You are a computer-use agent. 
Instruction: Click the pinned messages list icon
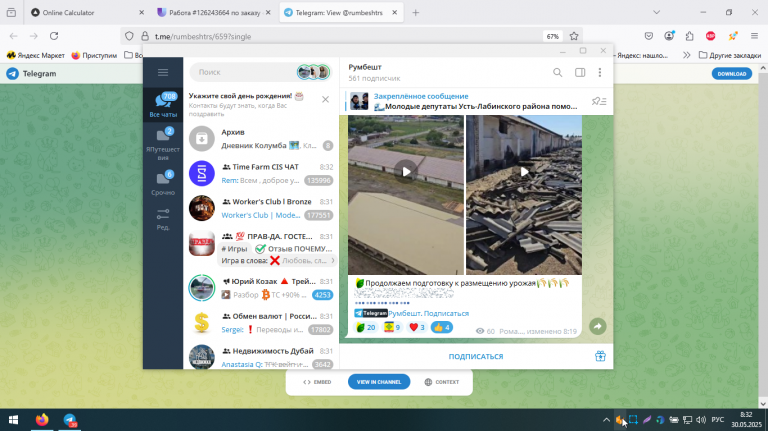point(599,101)
